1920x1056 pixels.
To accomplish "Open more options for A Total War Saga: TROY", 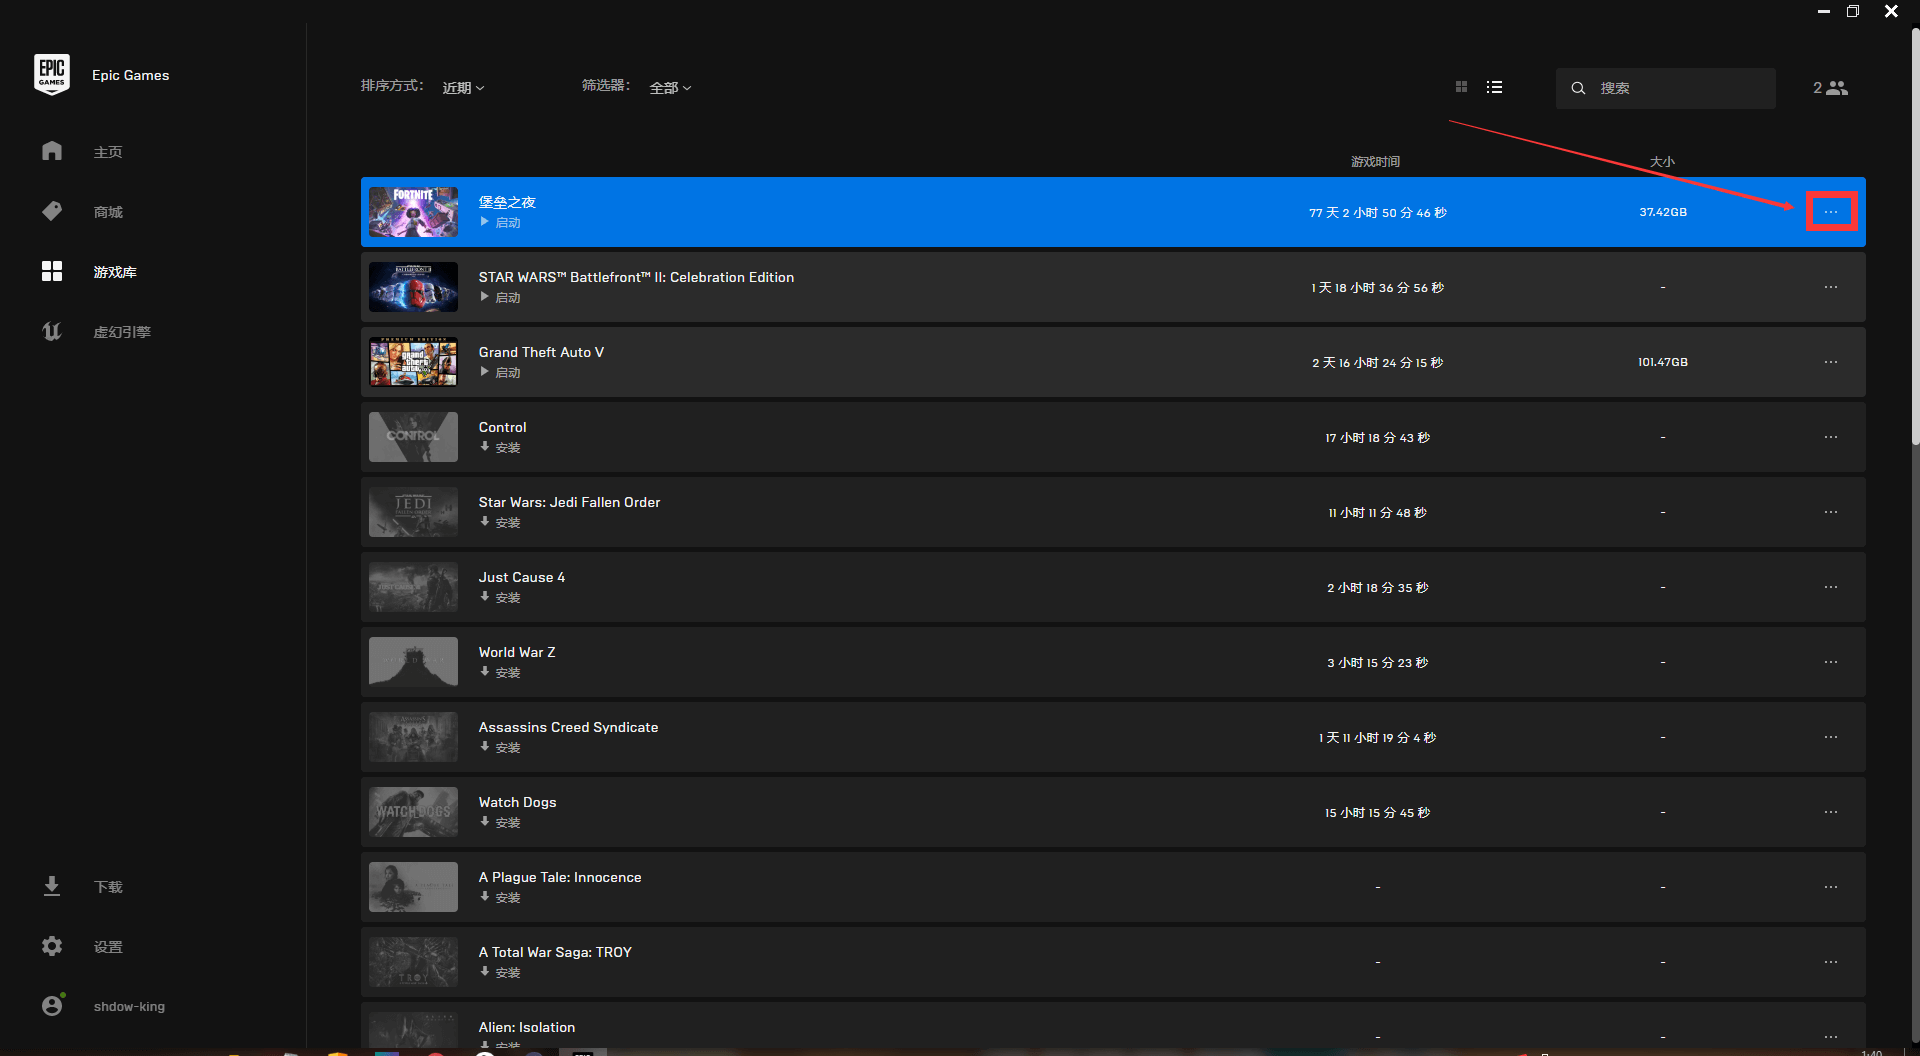I will (x=1831, y=962).
